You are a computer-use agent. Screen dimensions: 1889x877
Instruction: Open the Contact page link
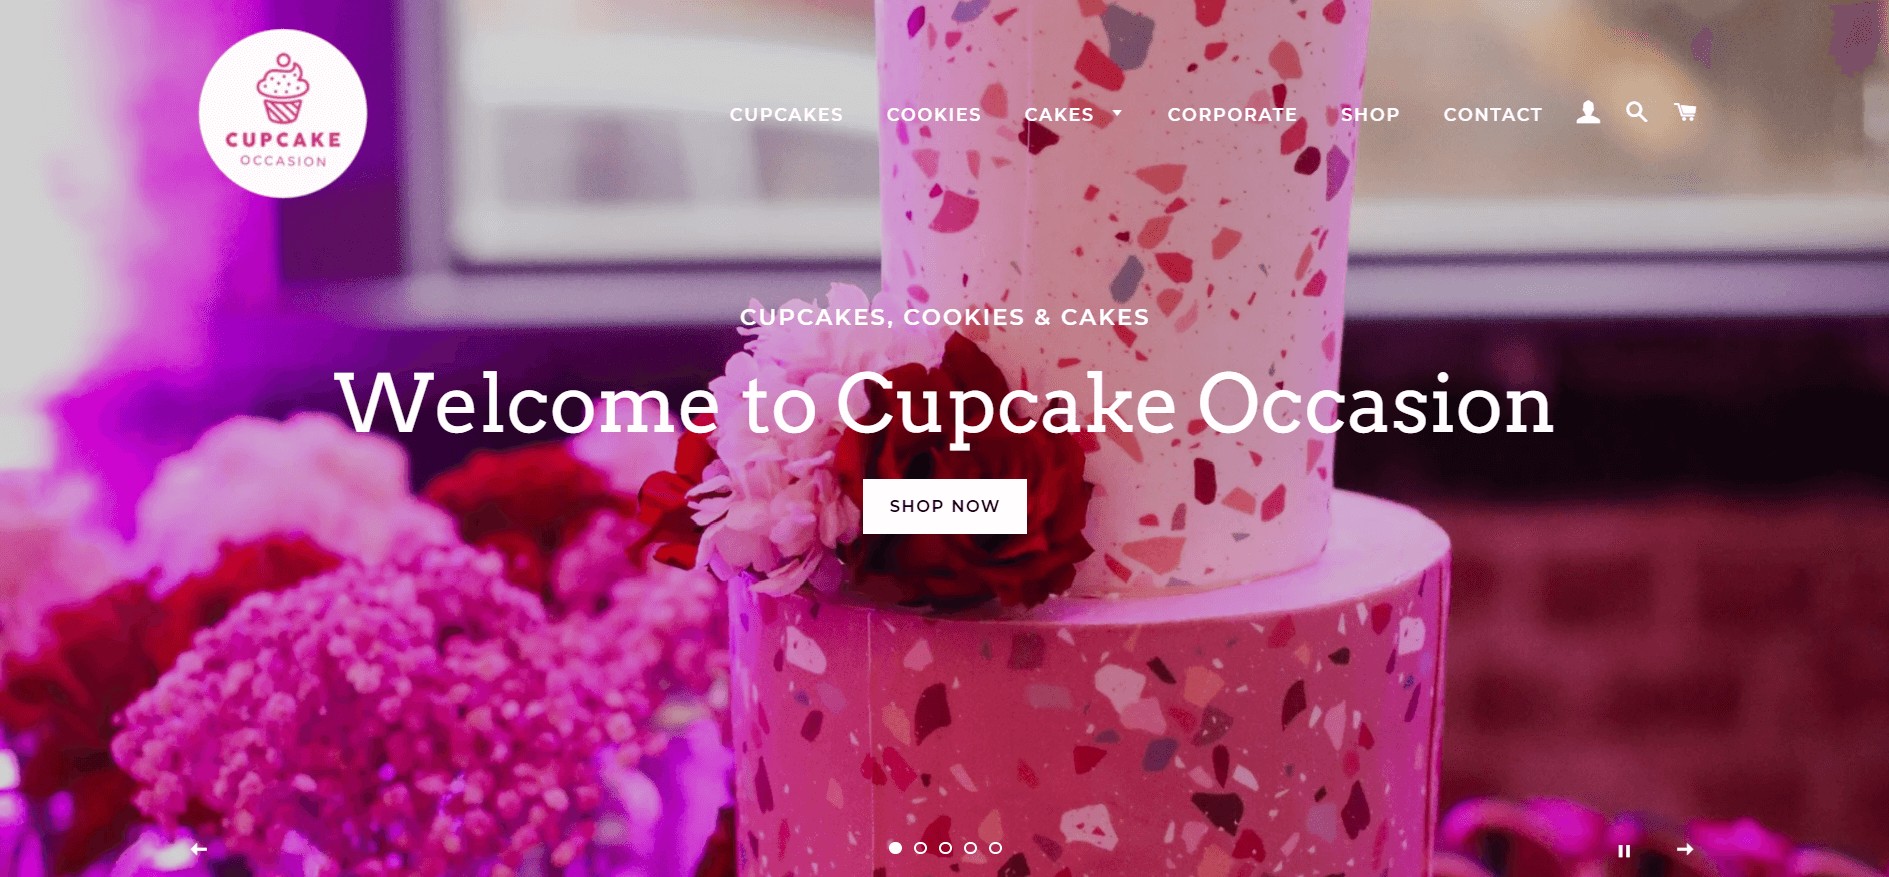point(1492,115)
